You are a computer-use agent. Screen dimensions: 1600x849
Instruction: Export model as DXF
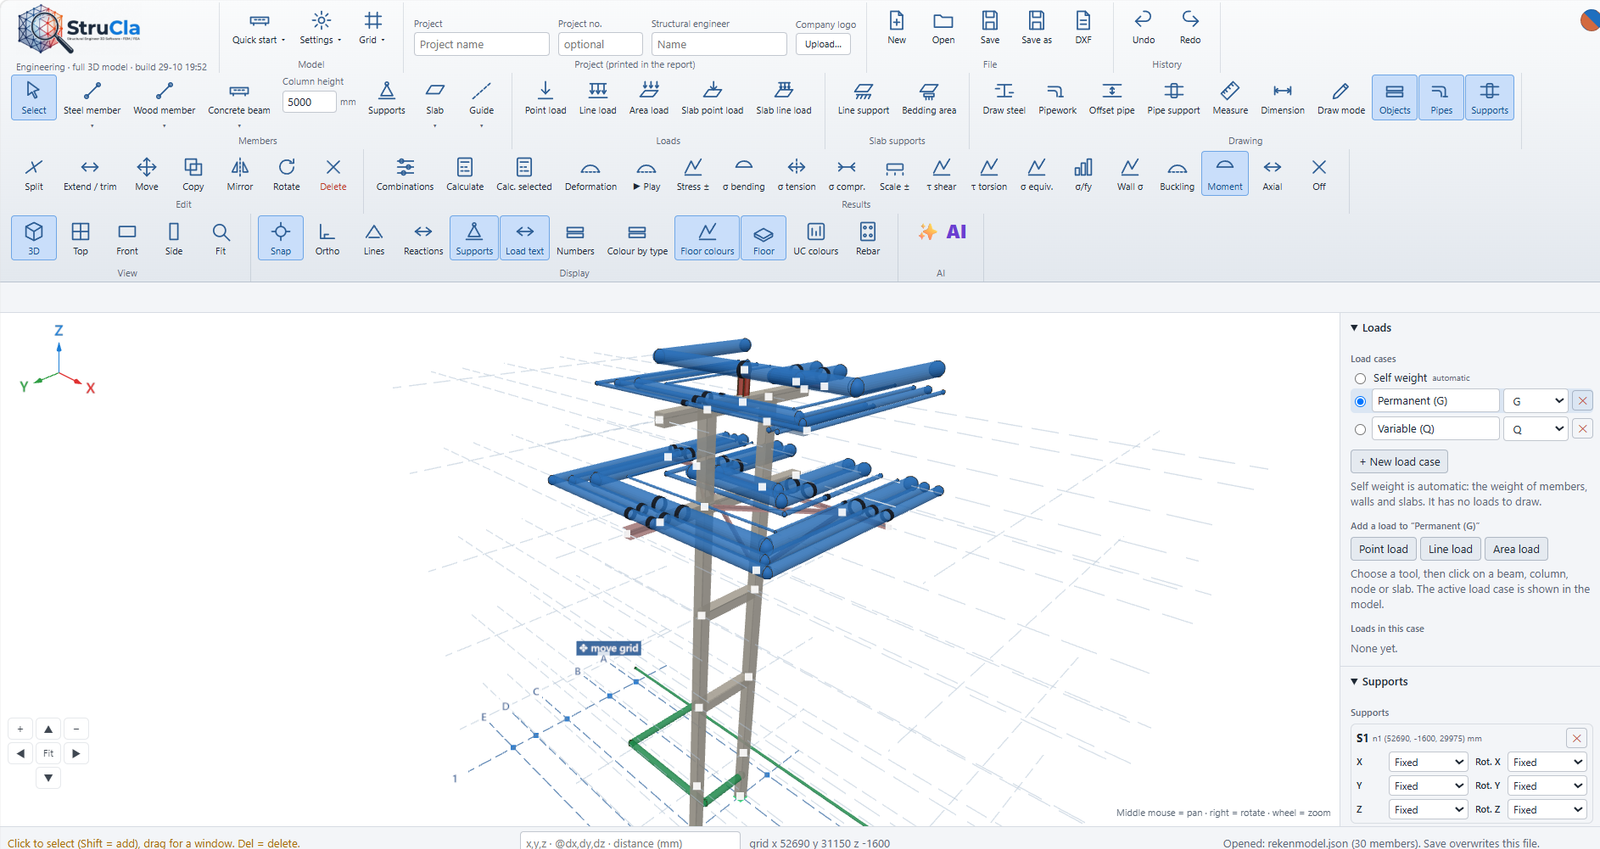click(x=1083, y=27)
